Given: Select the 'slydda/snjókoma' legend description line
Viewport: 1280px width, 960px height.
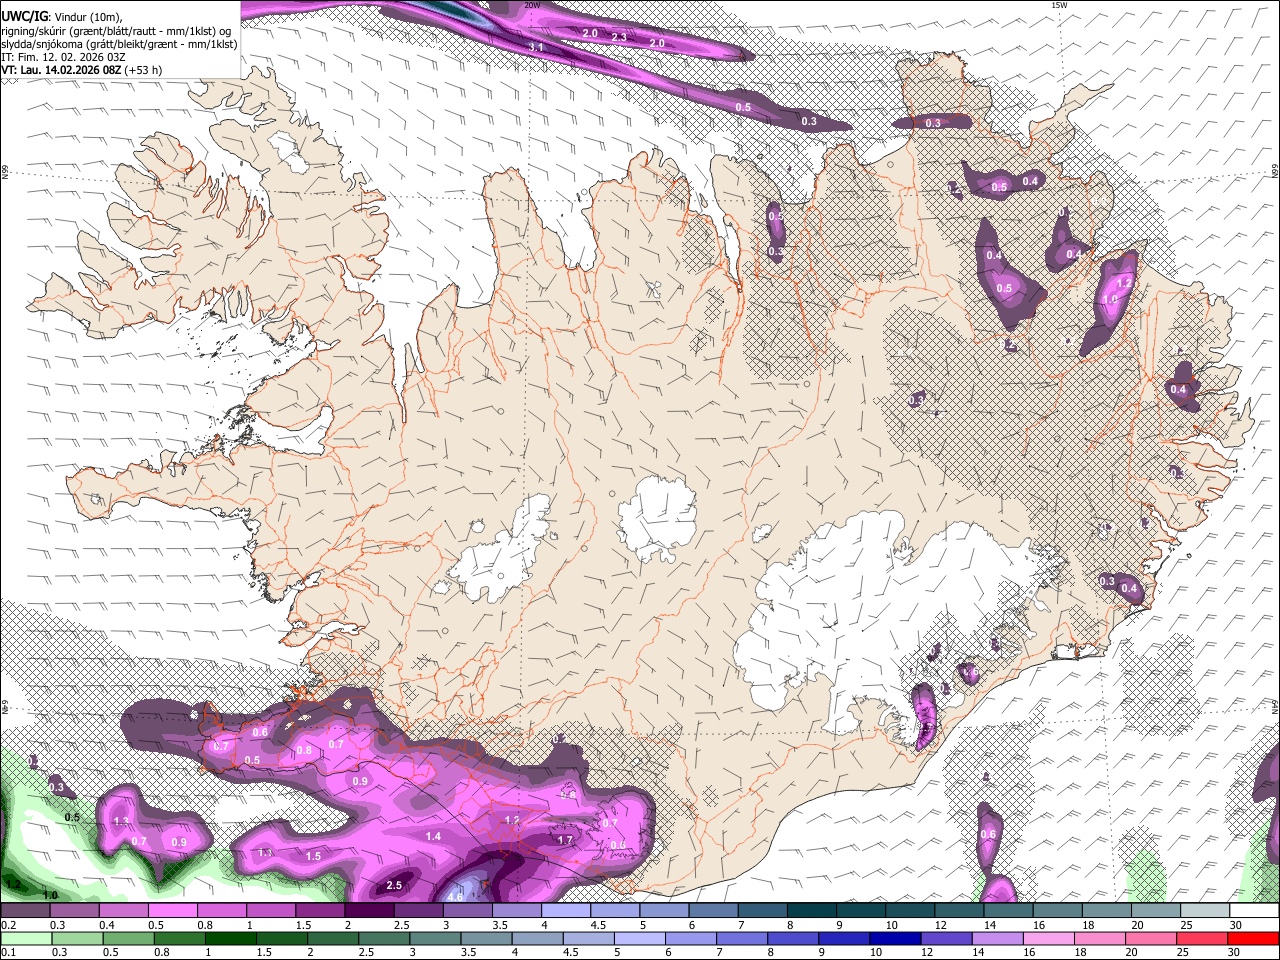Looking at the screenshot, I should click(x=119, y=44).
